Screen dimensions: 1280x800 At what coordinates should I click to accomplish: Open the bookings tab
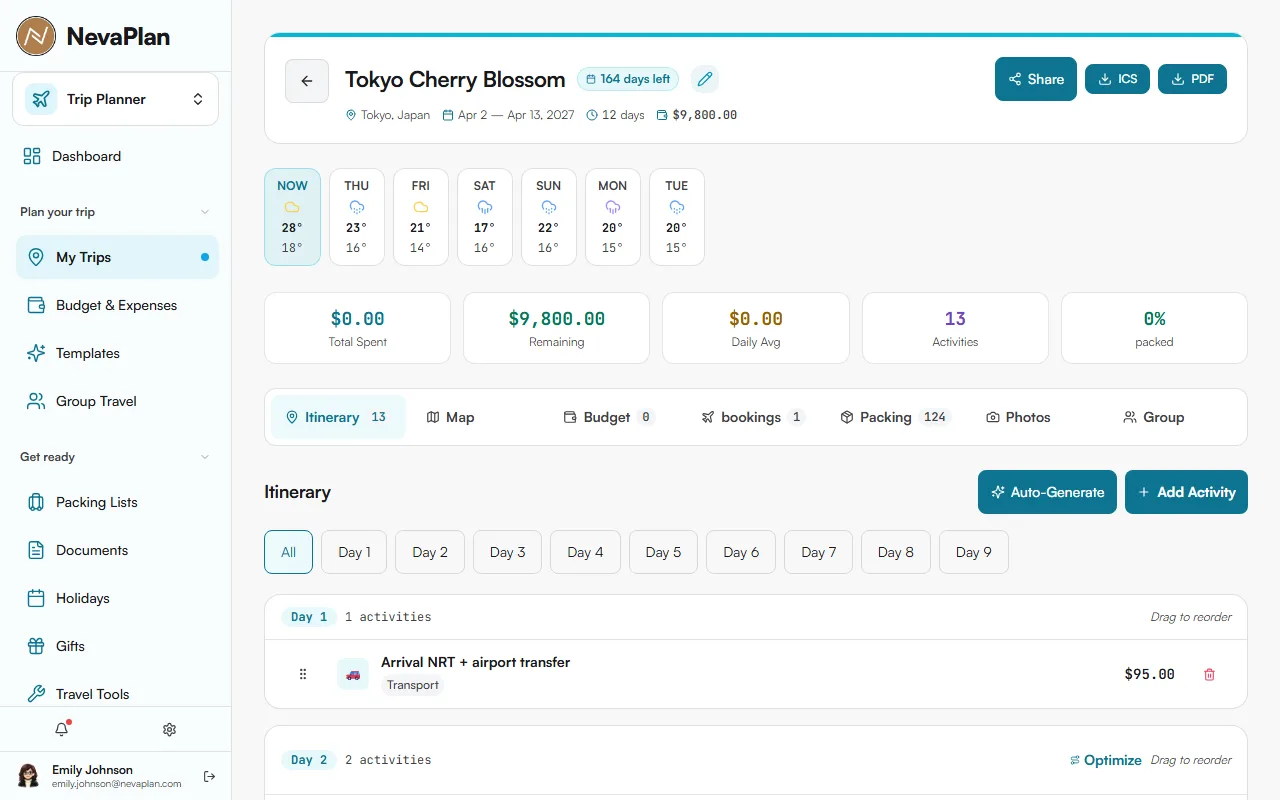pyautogui.click(x=753, y=417)
